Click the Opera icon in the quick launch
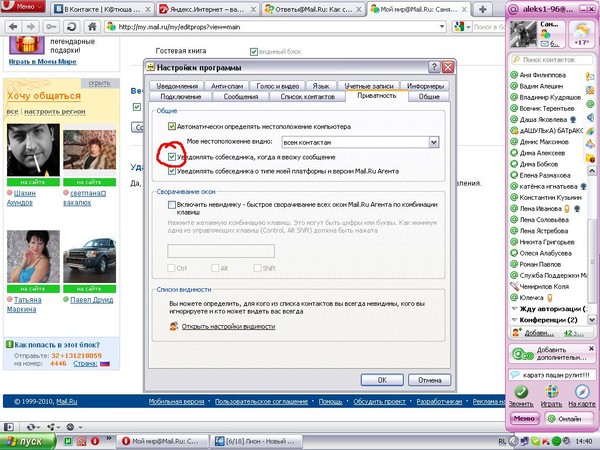This screenshot has width=600, height=450. tap(95, 441)
